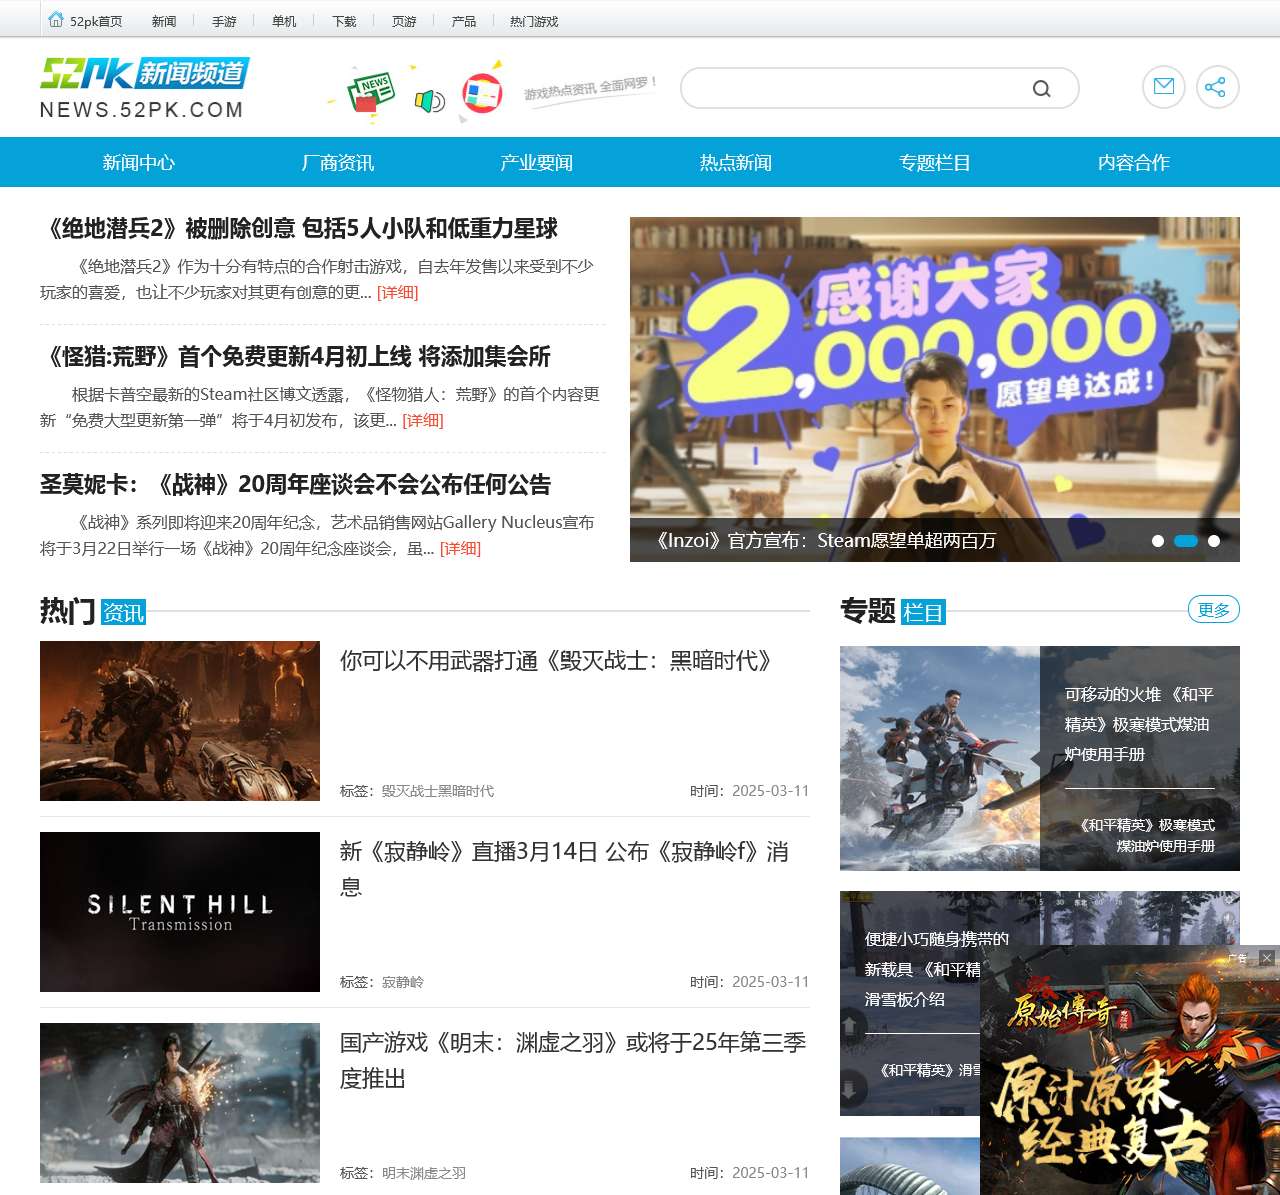Open the 《绝地潜兵2》被删除创意 headline
This screenshot has width=1280, height=1195.
click(299, 228)
